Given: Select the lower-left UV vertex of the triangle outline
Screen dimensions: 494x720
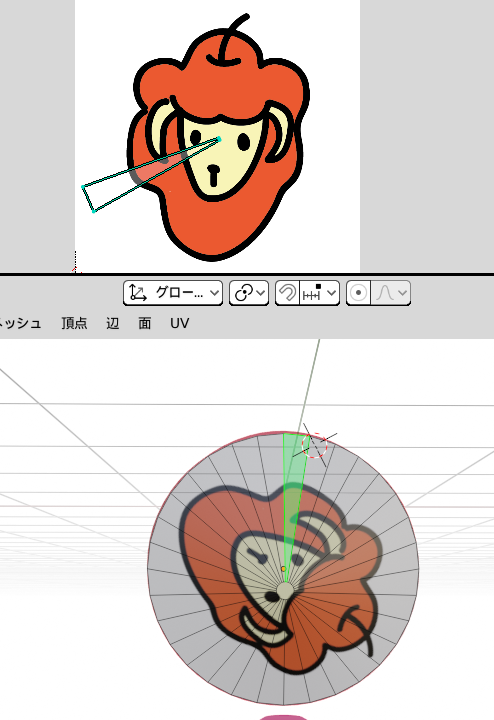Looking at the screenshot, I should click(x=94, y=211).
